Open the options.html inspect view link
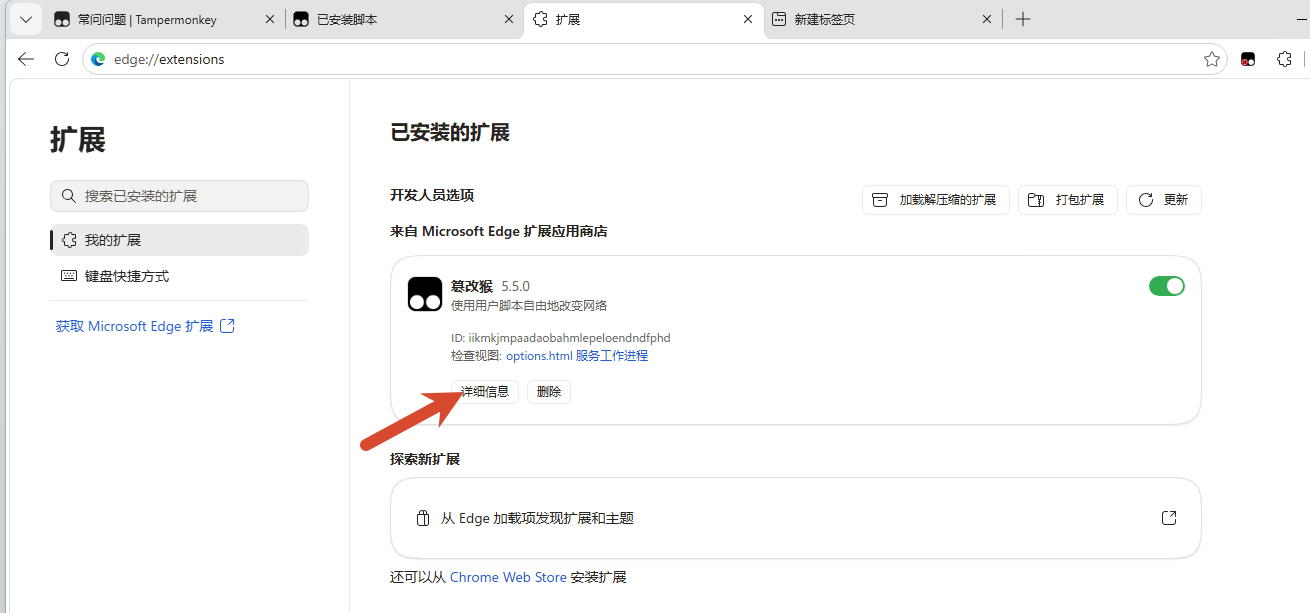The image size is (1310, 613). coord(539,356)
